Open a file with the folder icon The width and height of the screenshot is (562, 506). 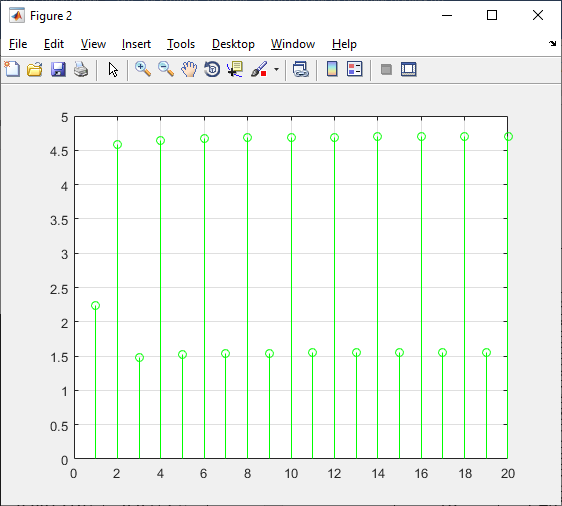tap(35, 69)
